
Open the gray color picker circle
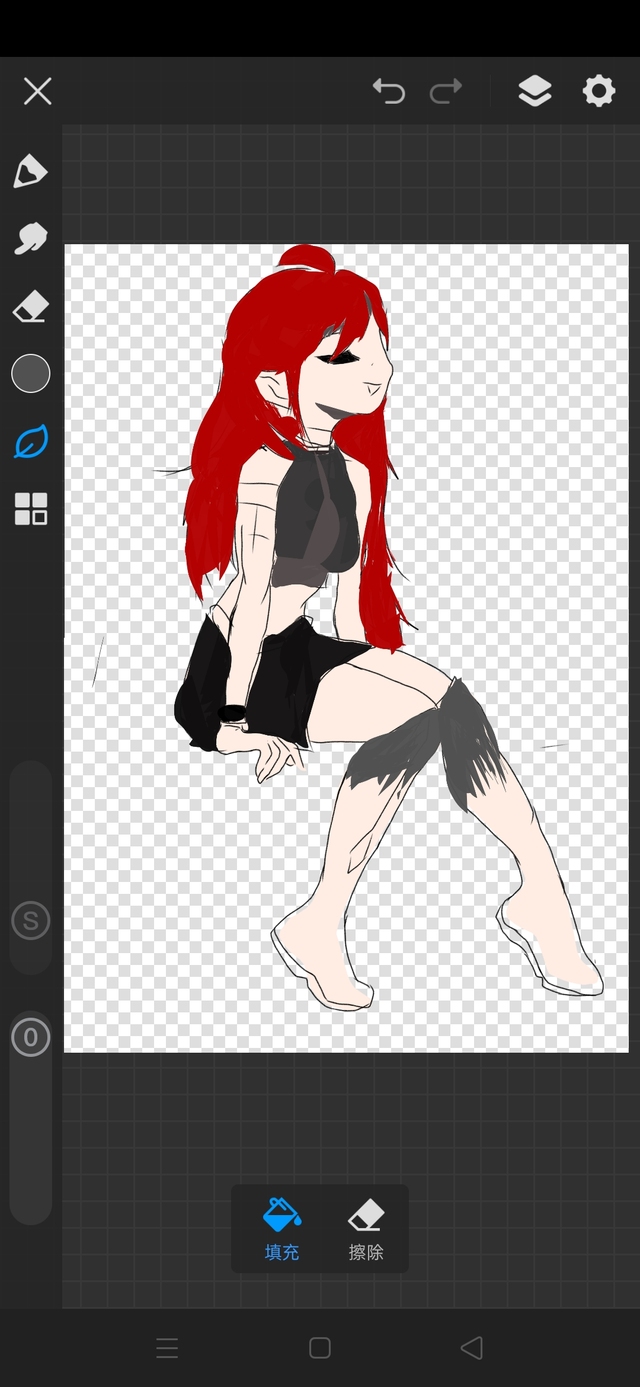31,374
